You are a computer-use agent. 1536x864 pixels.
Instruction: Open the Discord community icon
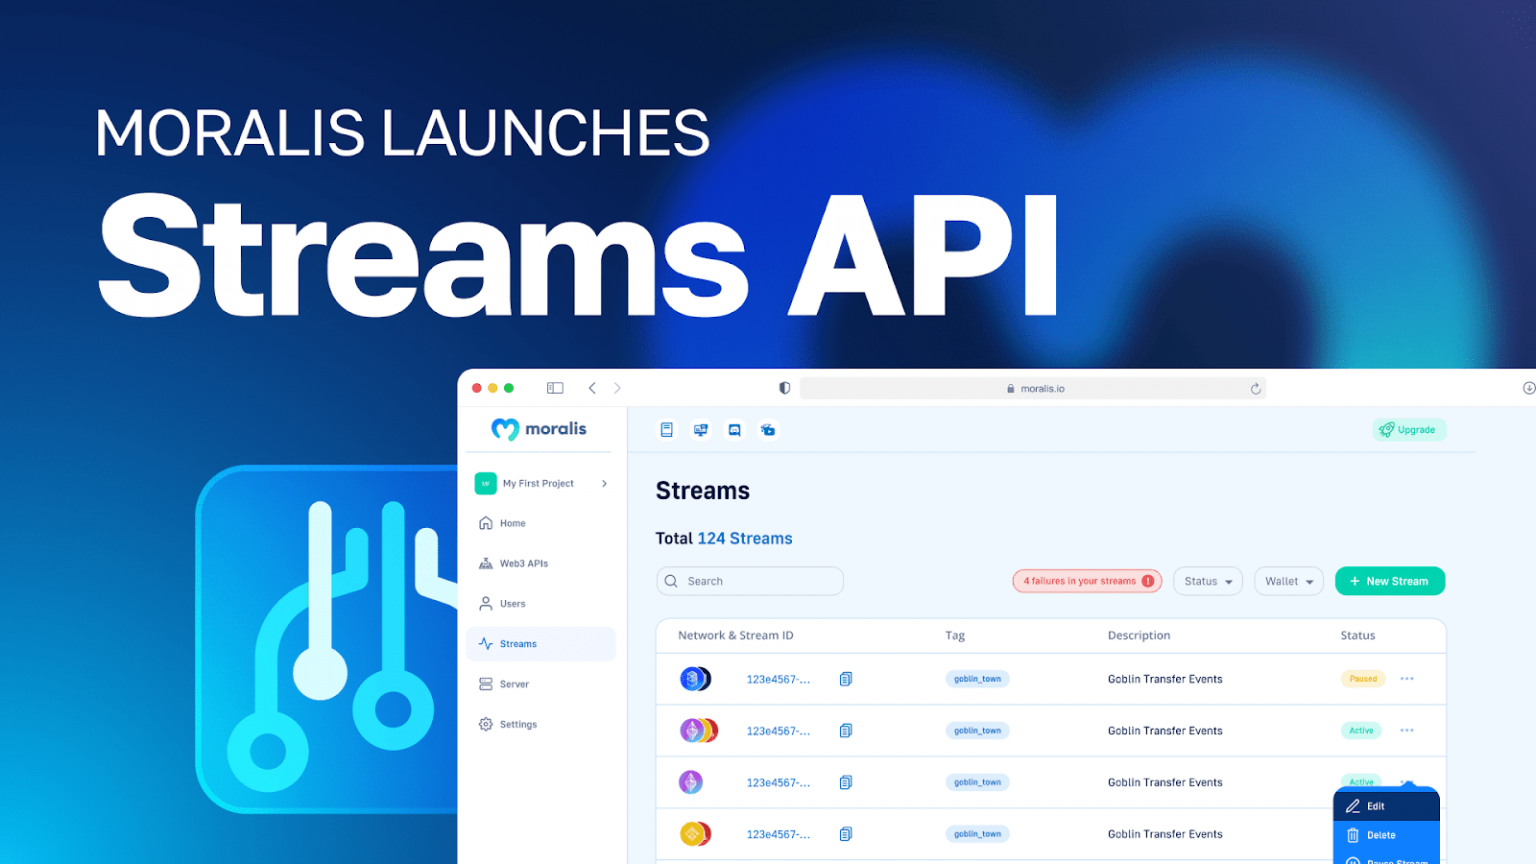click(x=735, y=429)
